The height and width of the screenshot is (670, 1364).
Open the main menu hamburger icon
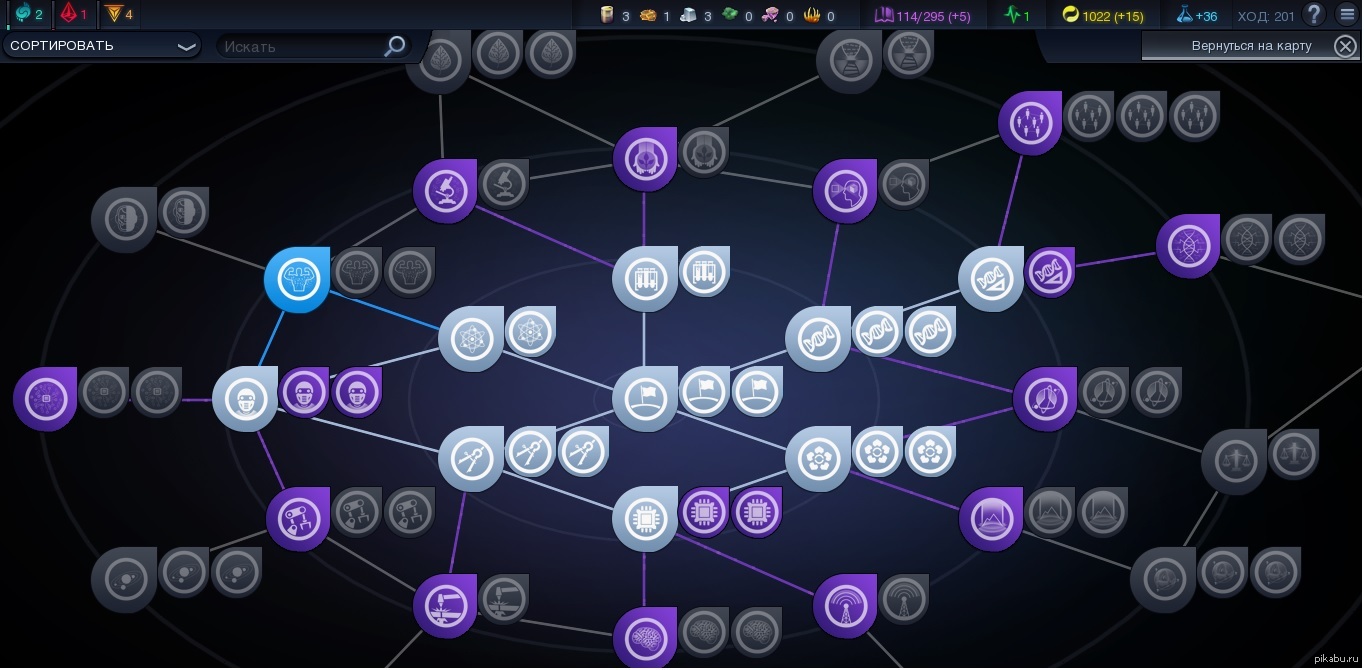tap(1347, 15)
